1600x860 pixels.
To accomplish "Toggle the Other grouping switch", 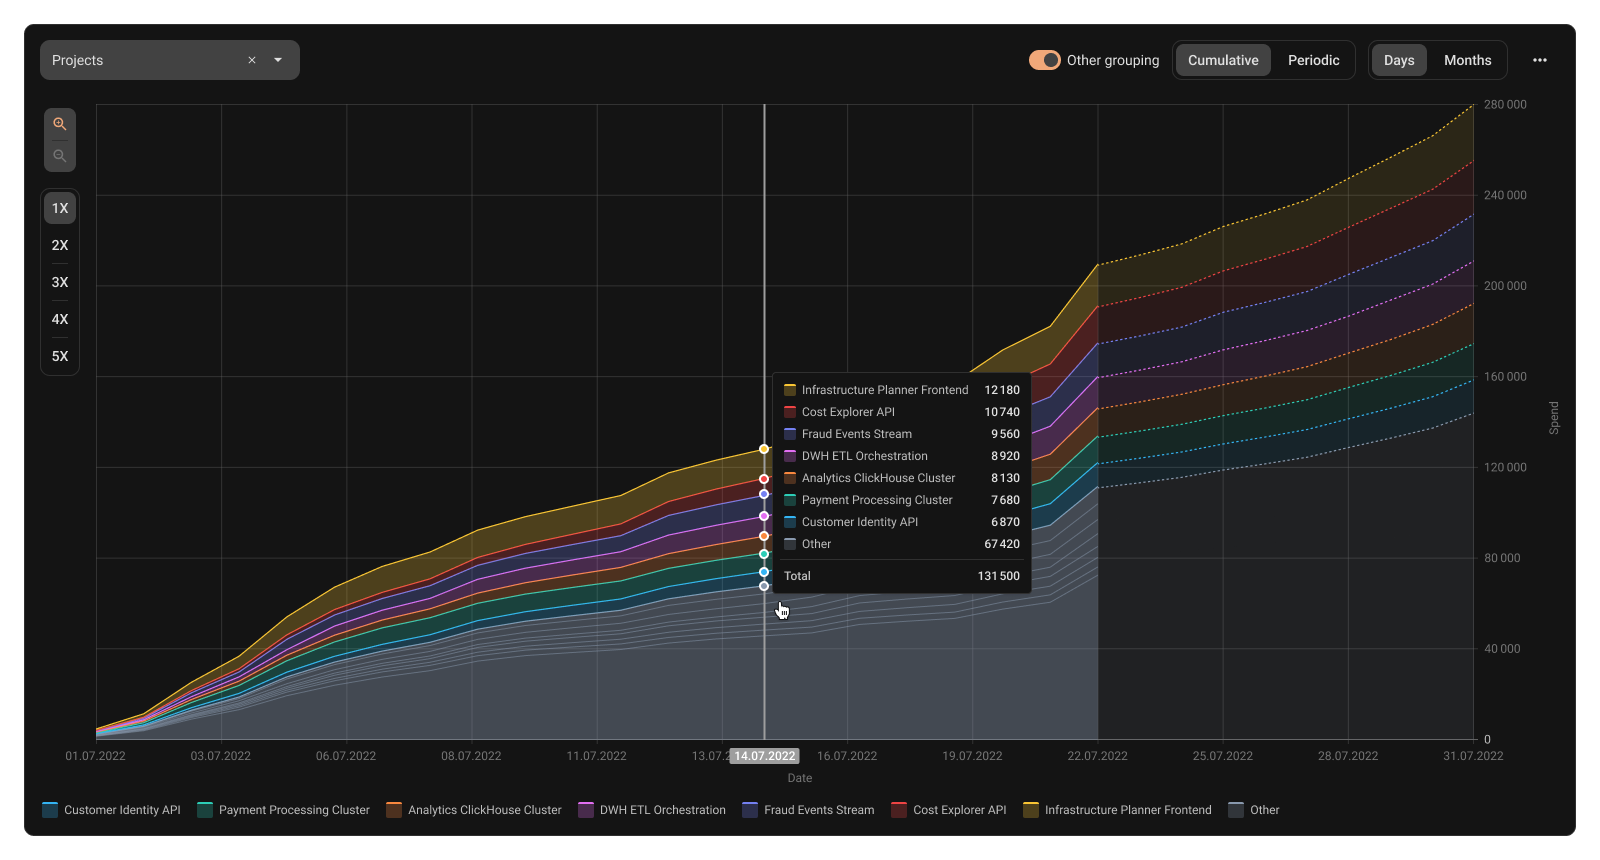I will (1045, 60).
